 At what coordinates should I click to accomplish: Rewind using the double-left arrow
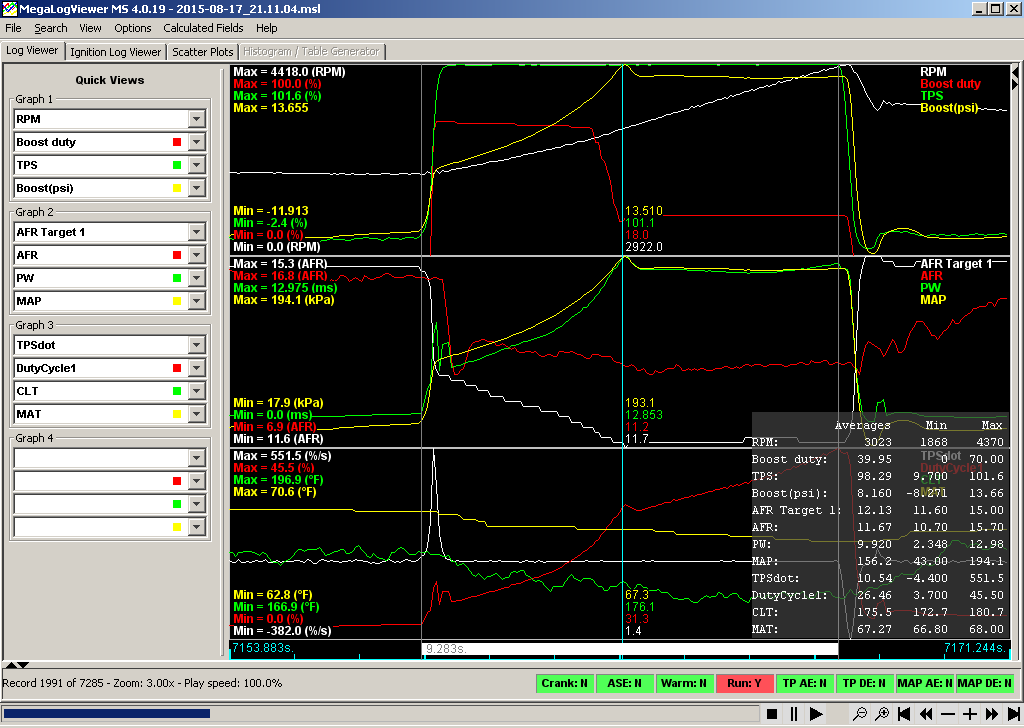[x=926, y=714]
